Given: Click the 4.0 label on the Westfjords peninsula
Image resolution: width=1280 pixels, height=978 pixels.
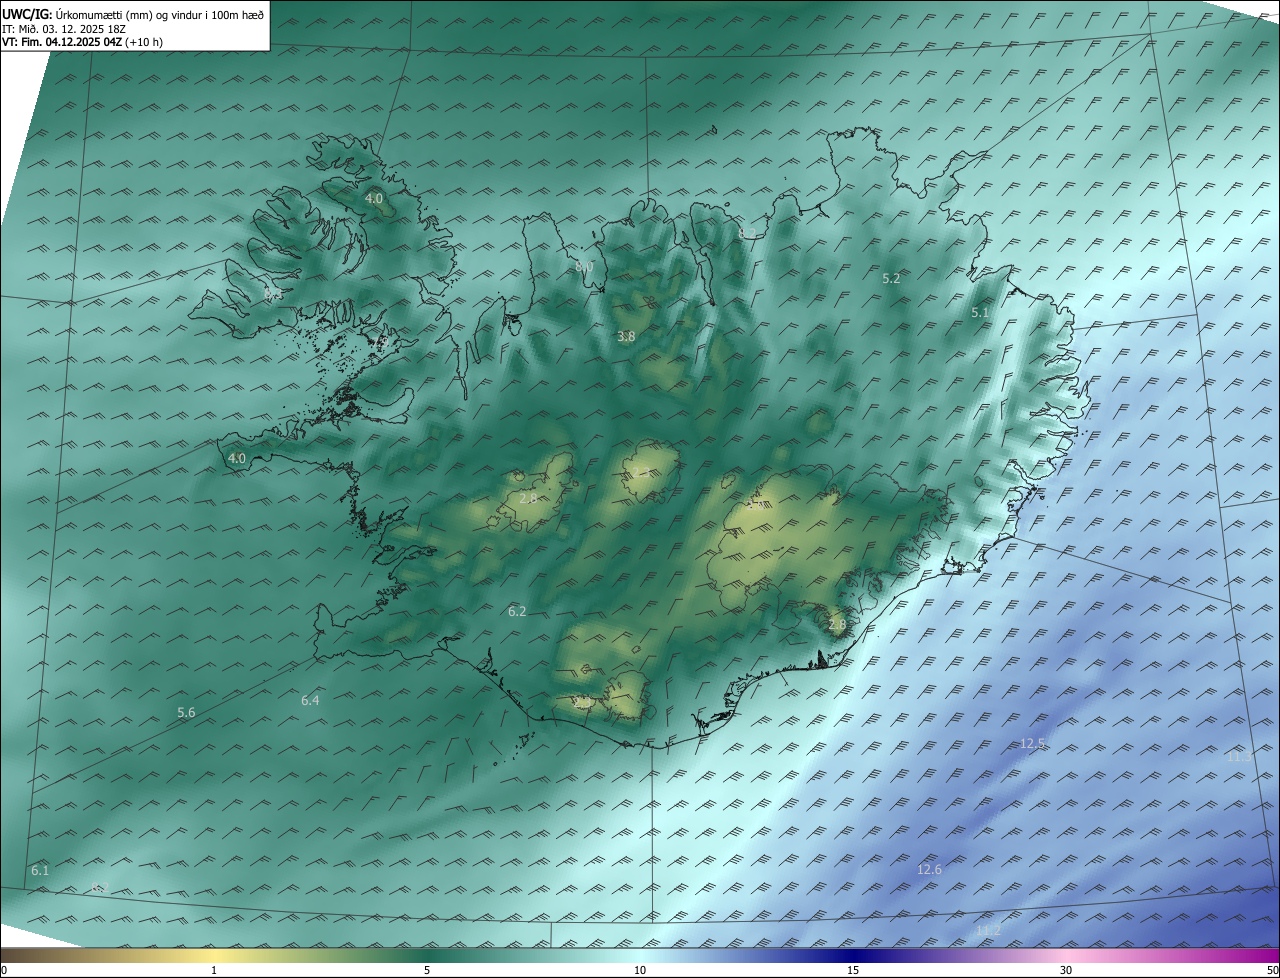Looking at the screenshot, I should (373, 200).
